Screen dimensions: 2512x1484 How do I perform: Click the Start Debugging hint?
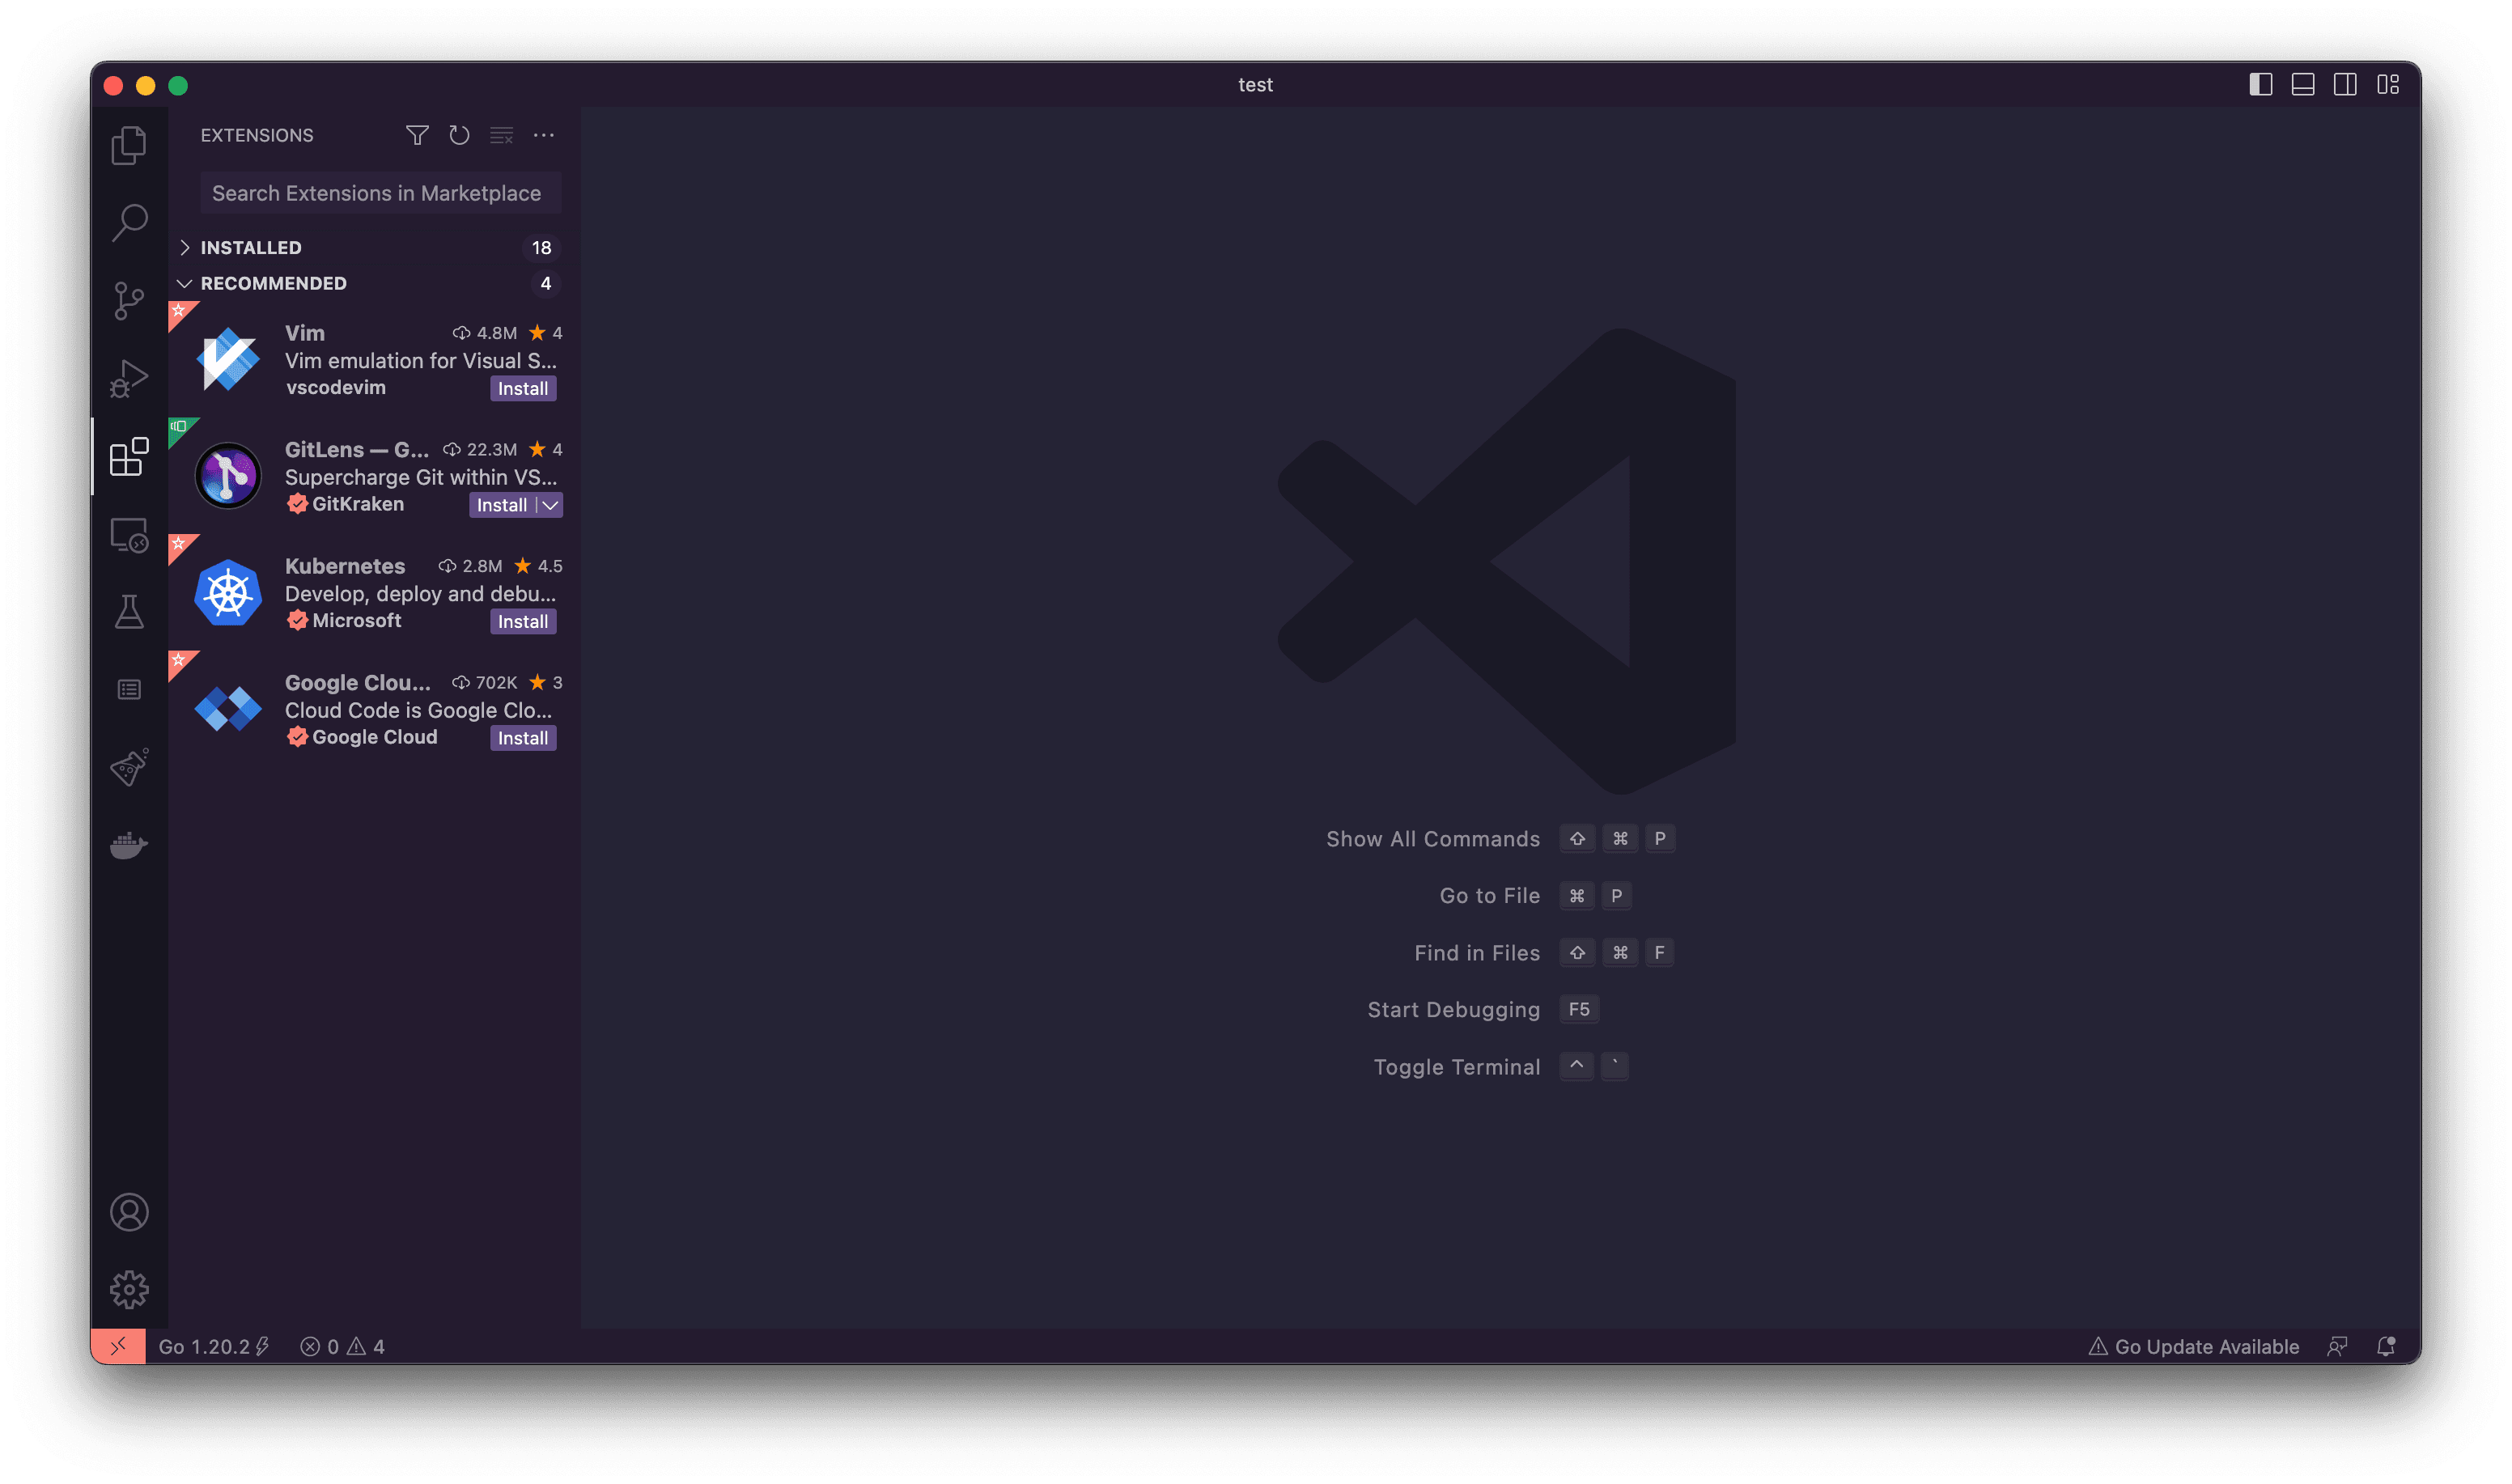(x=1454, y=1010)
